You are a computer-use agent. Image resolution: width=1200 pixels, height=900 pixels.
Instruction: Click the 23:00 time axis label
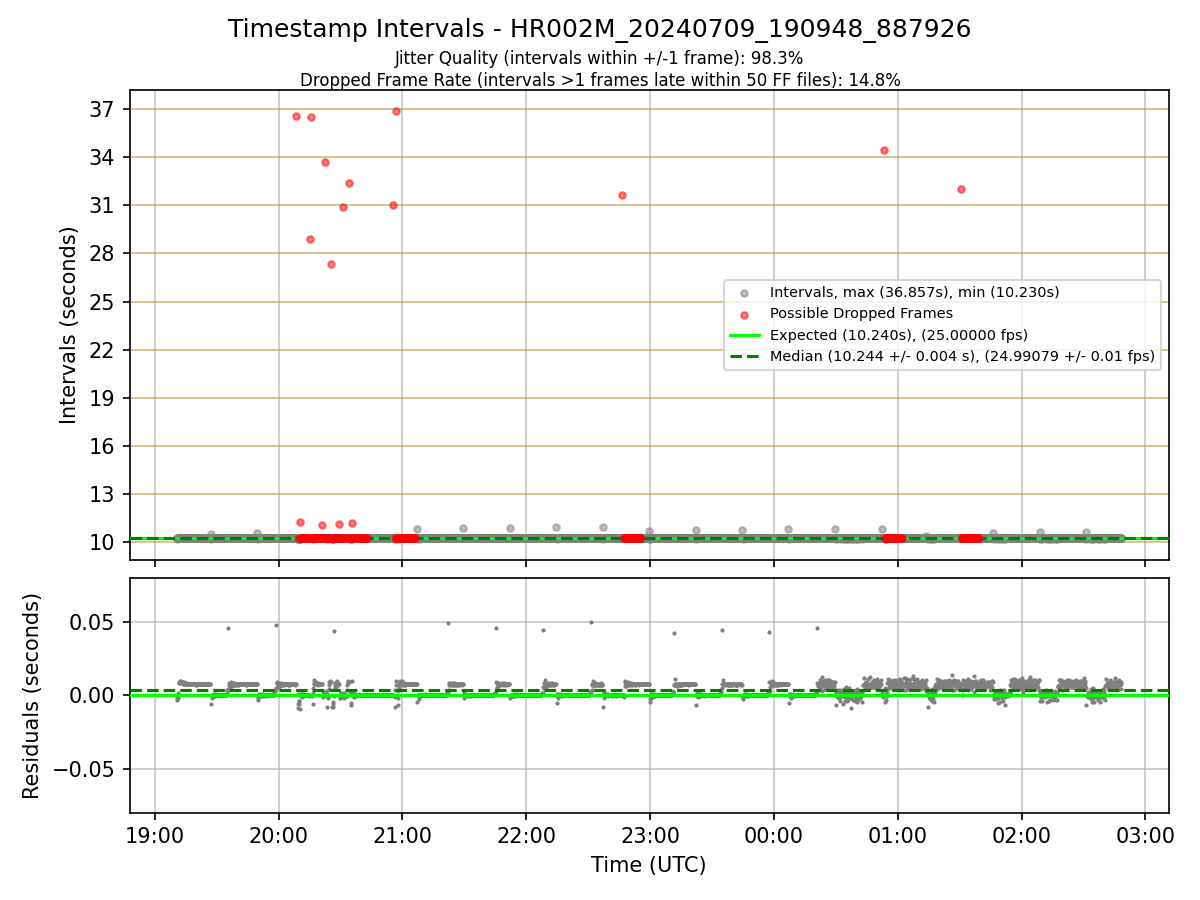pyautogui.click(x=650, y=835)
